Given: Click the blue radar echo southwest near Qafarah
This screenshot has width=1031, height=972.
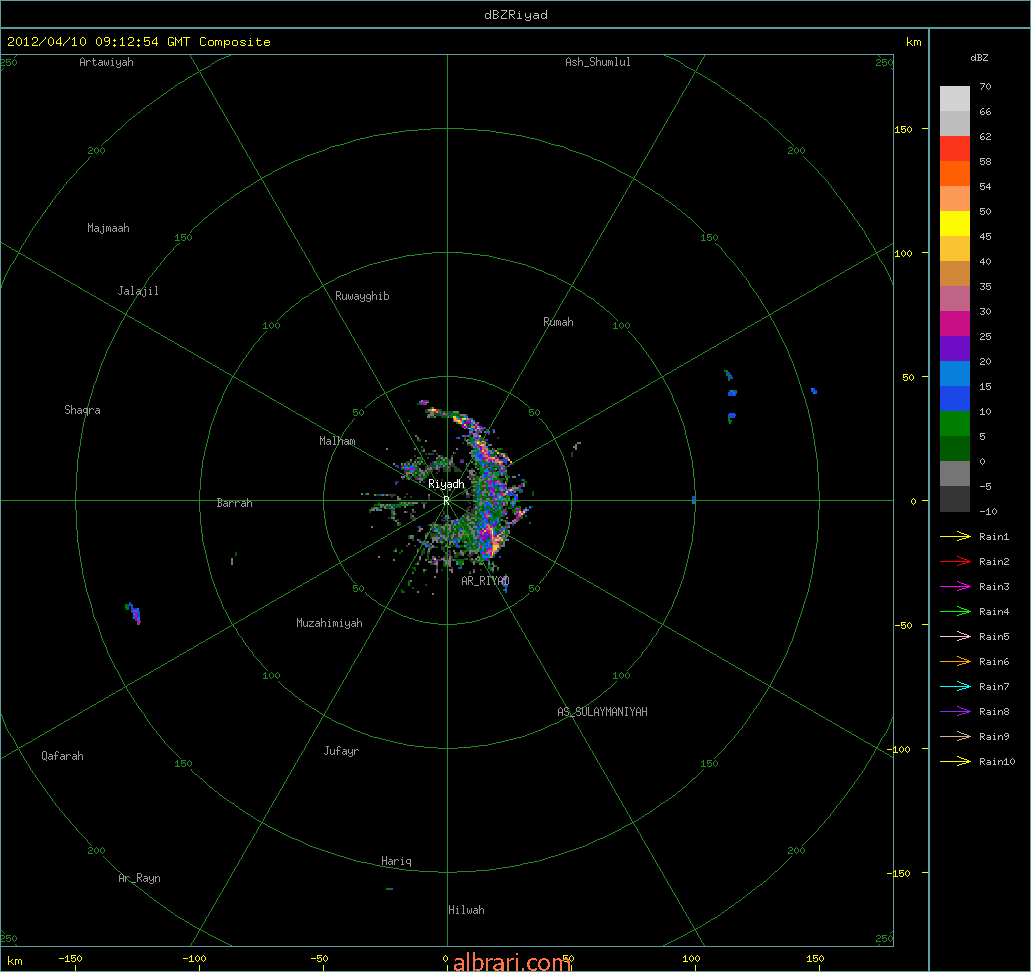Looking at the screenshot, I should [x=133, y=613].
